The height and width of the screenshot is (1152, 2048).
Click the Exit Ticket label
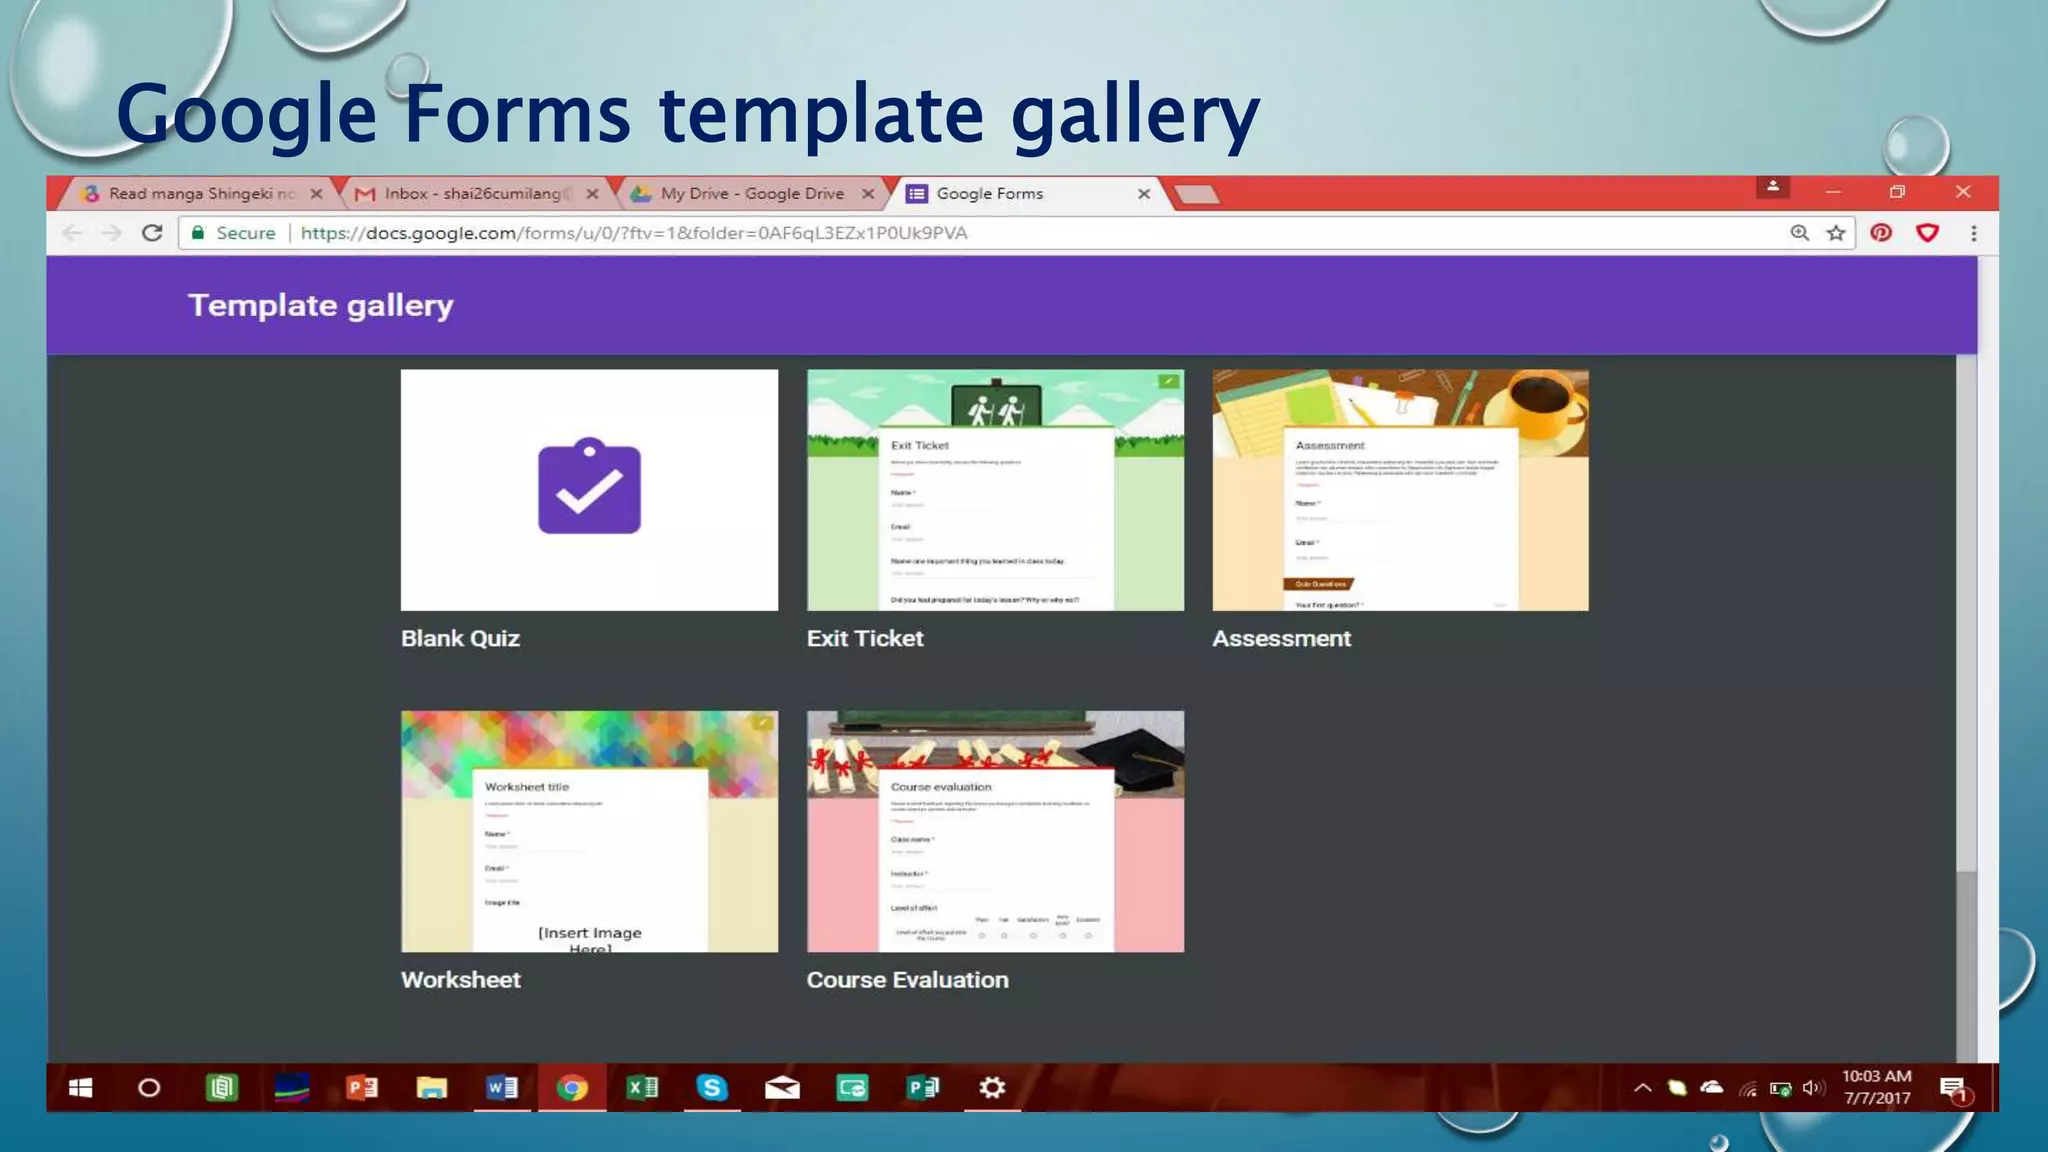tap(865, 639)
